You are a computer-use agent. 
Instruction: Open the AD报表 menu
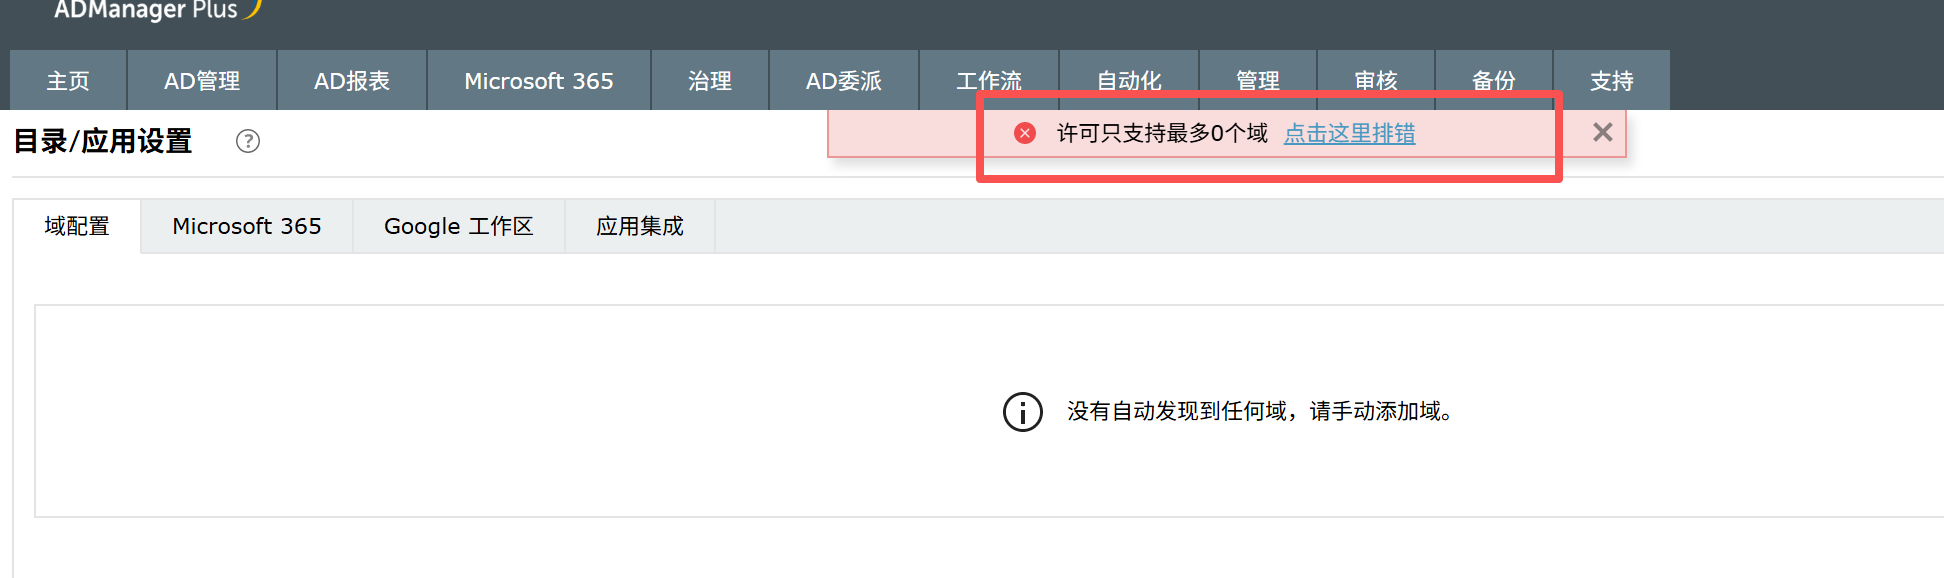click(x=352, y=81)
